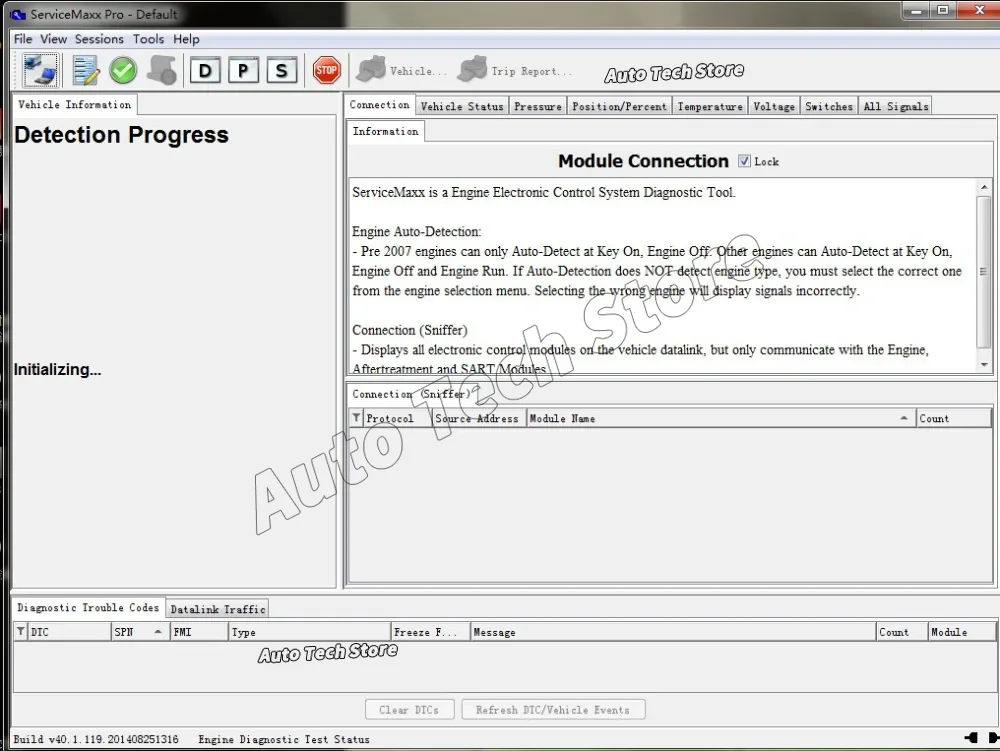Sort by Module Name column header

[720, 418]
